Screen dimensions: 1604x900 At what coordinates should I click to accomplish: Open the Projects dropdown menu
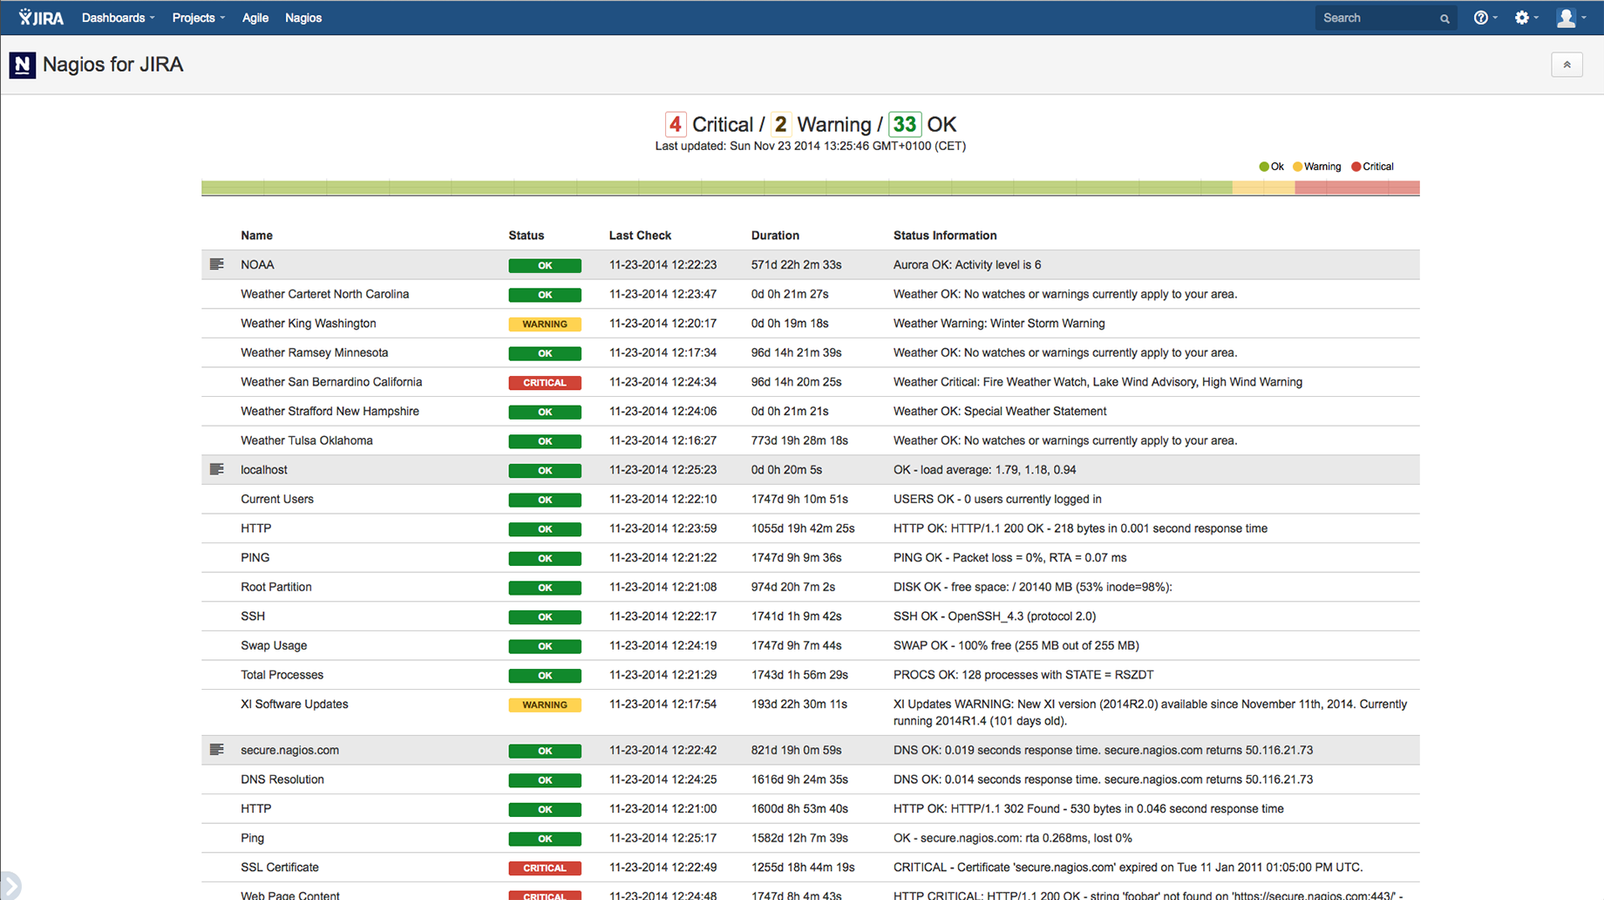pos(198,18)
